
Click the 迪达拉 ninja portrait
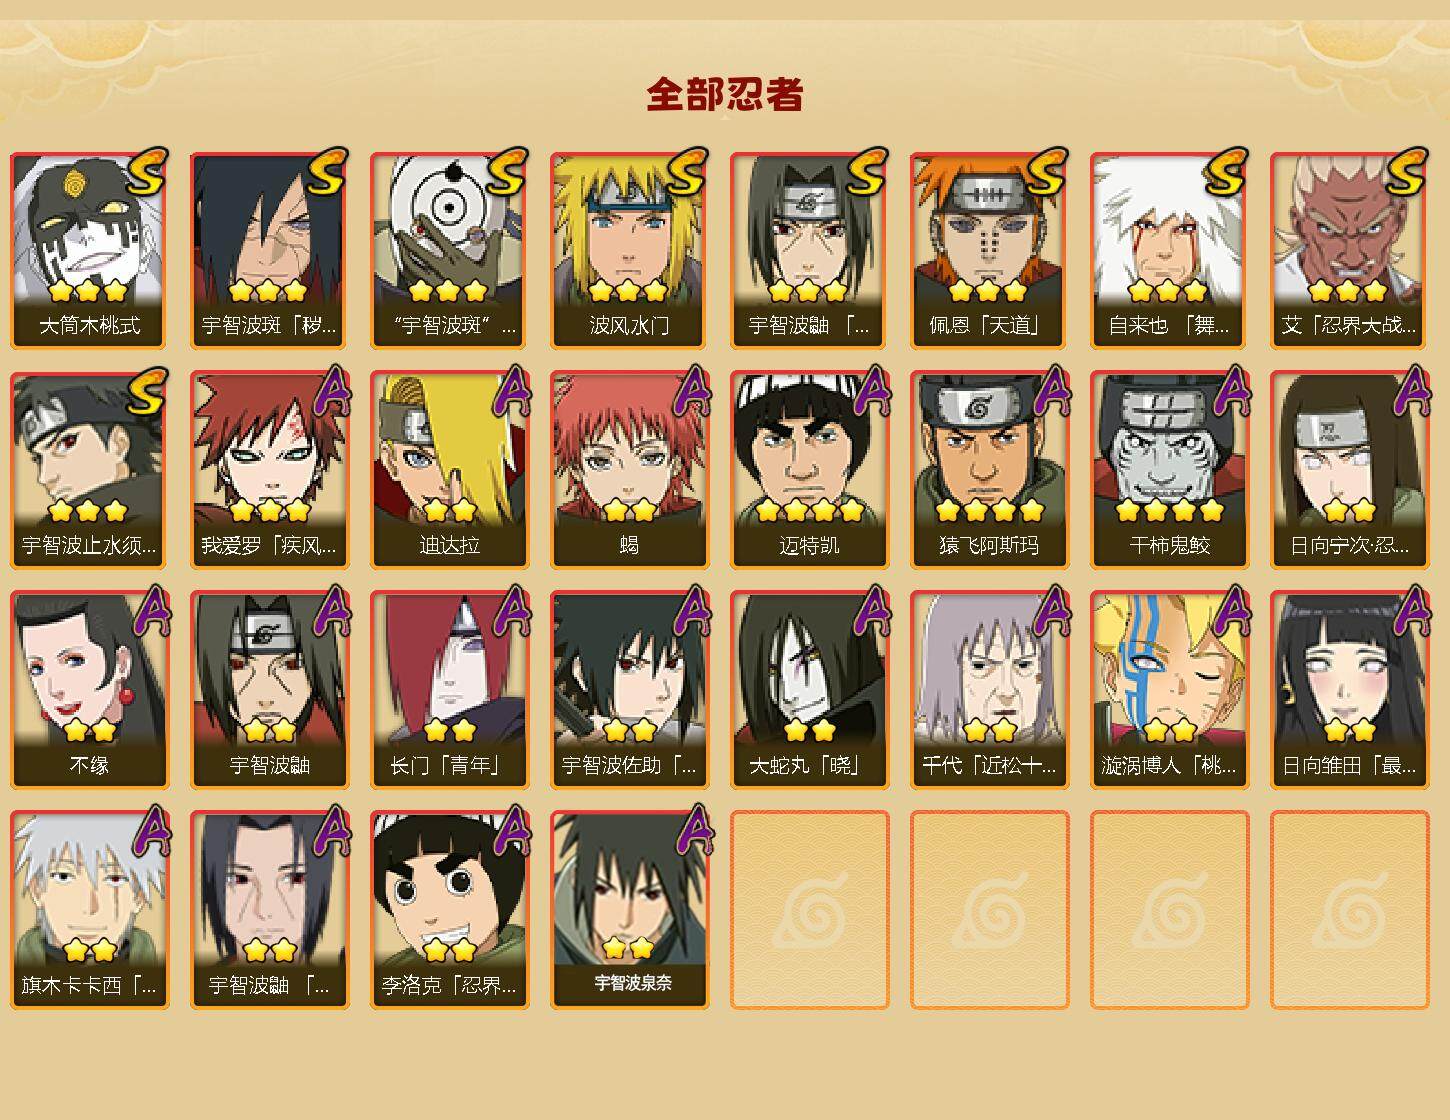coord(449,470)
